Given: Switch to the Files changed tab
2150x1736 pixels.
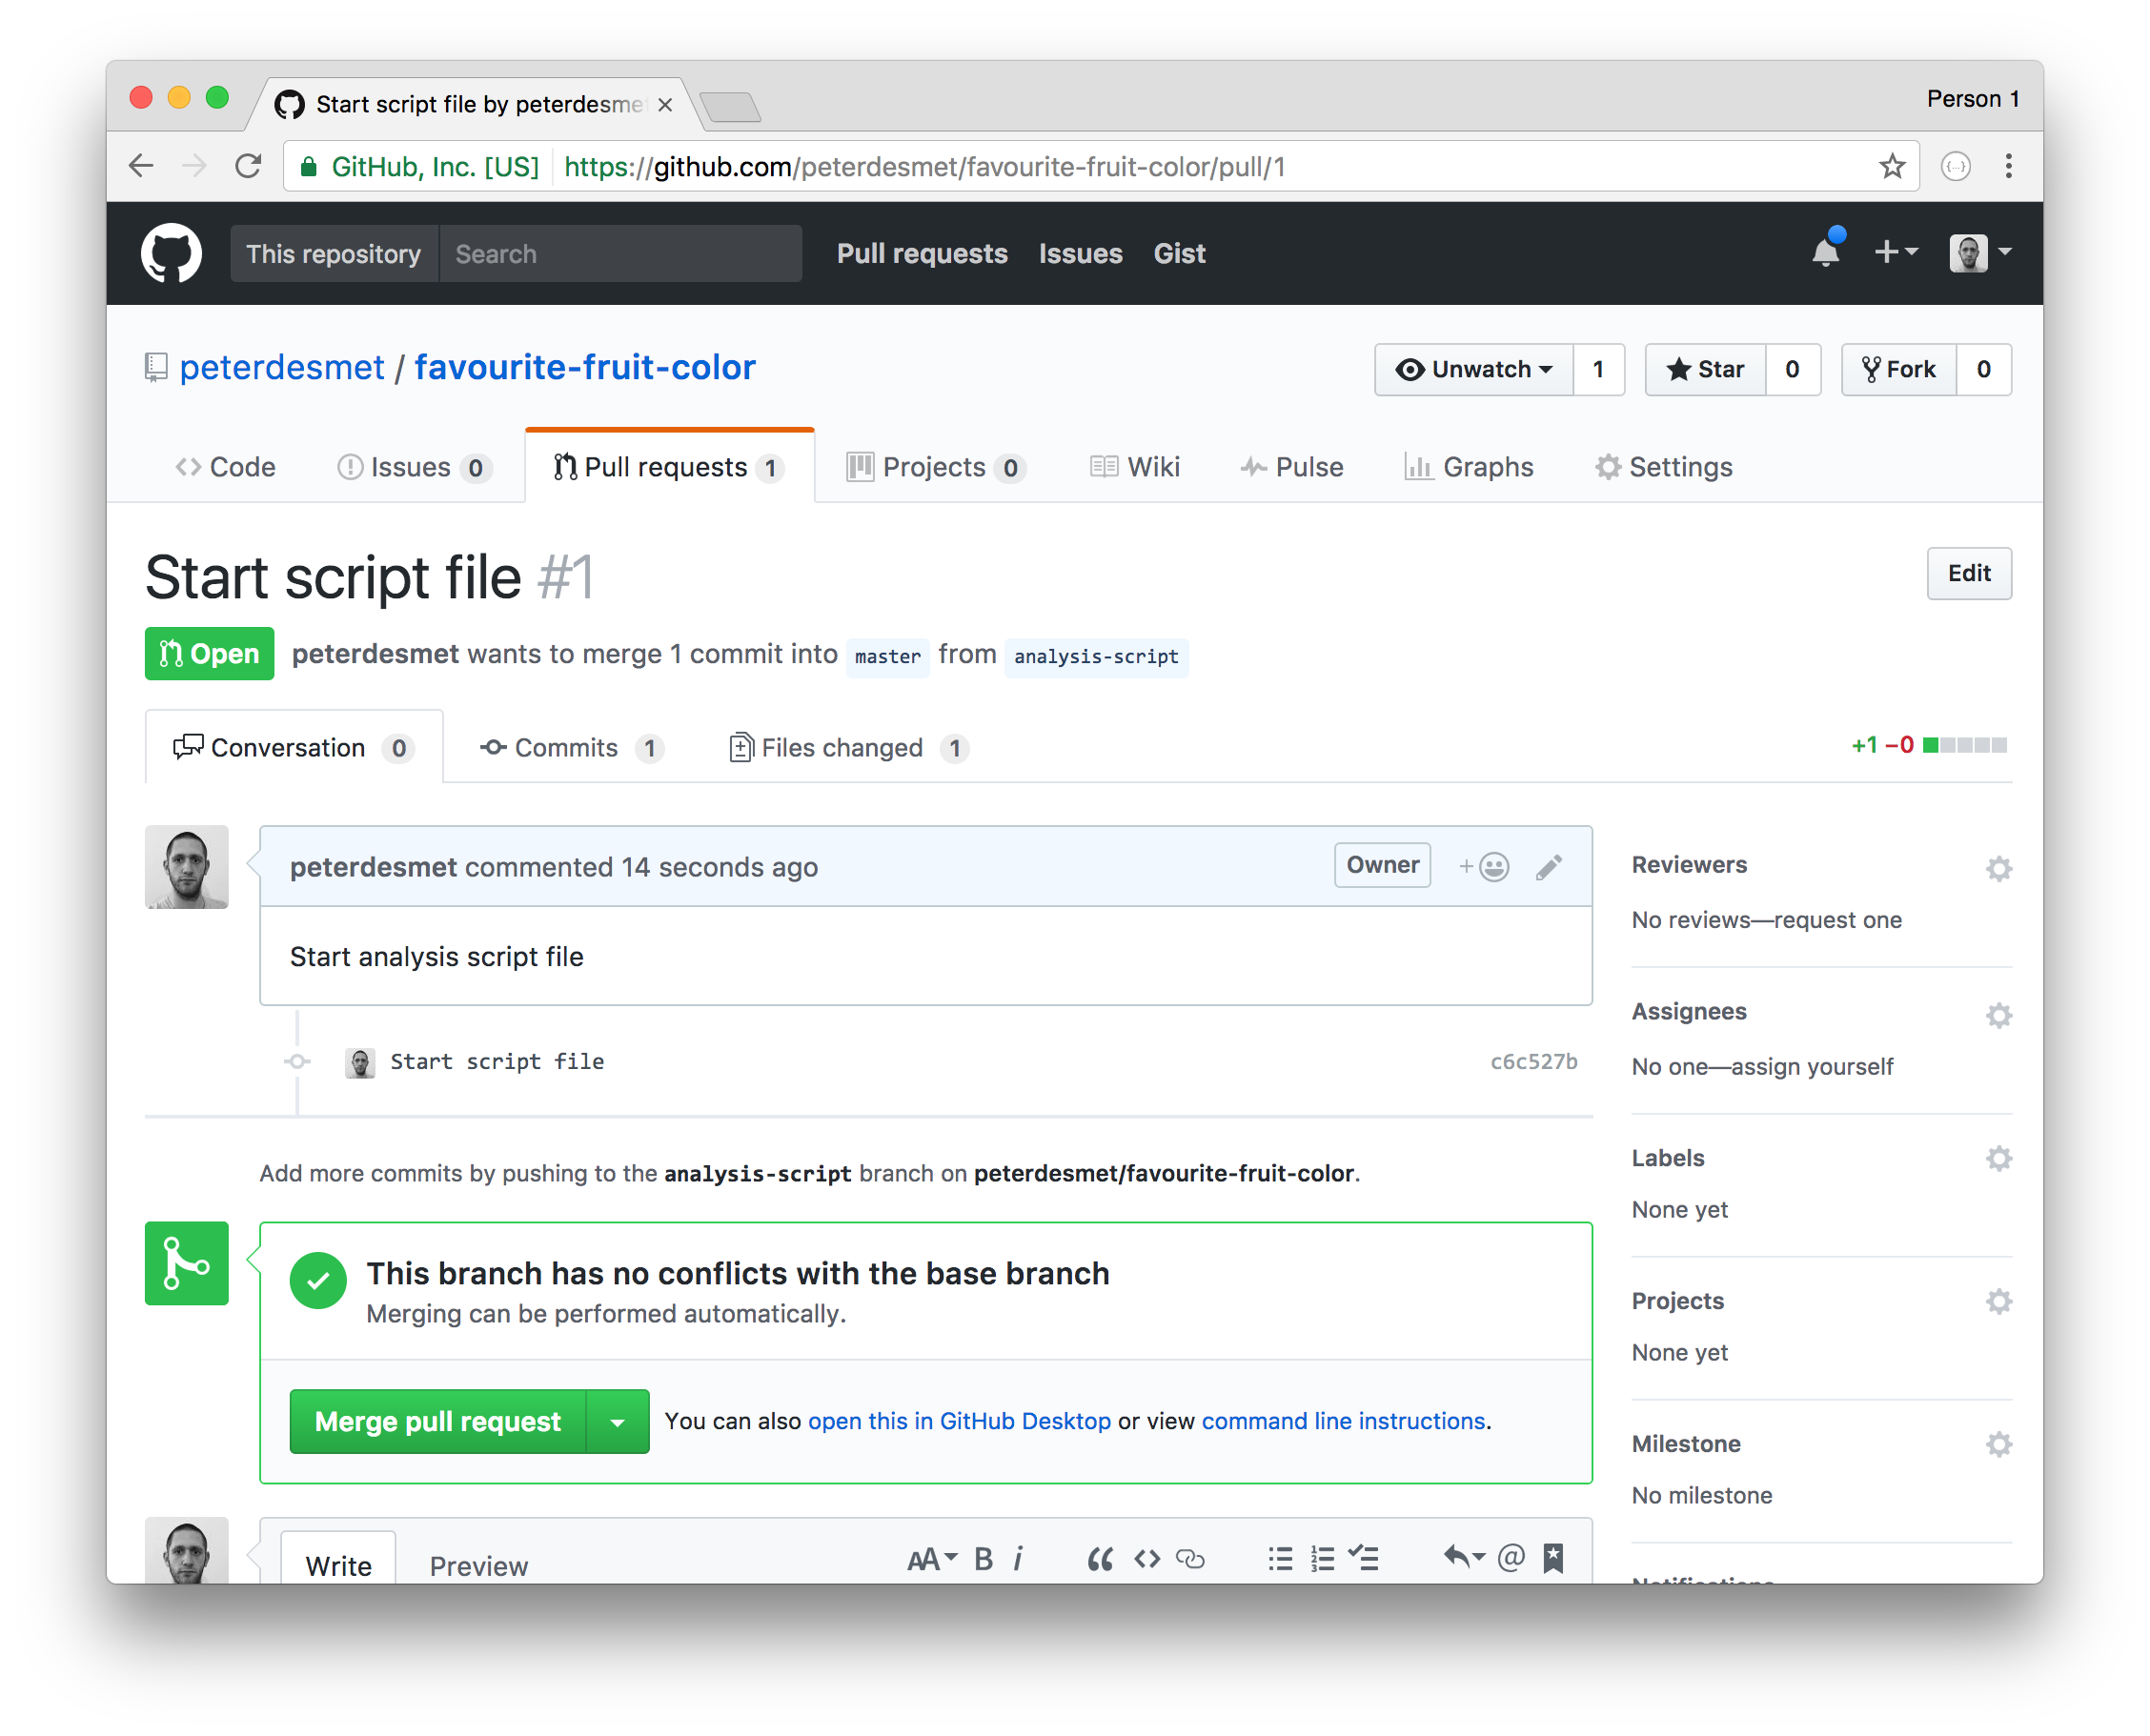Looking at the screenshot, I should [x=841, y=747].
